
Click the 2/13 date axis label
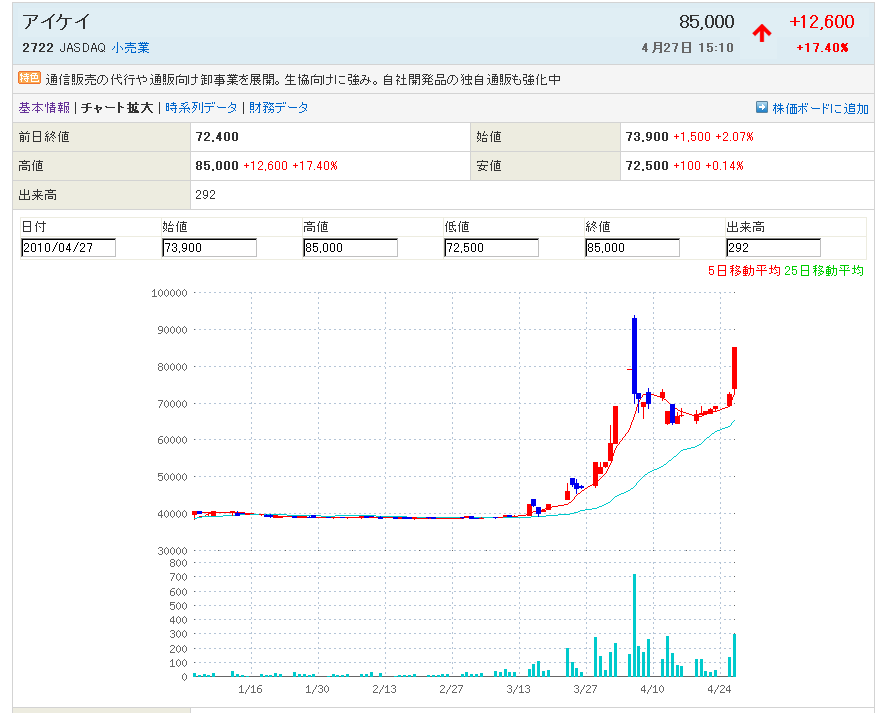[384, 689]
